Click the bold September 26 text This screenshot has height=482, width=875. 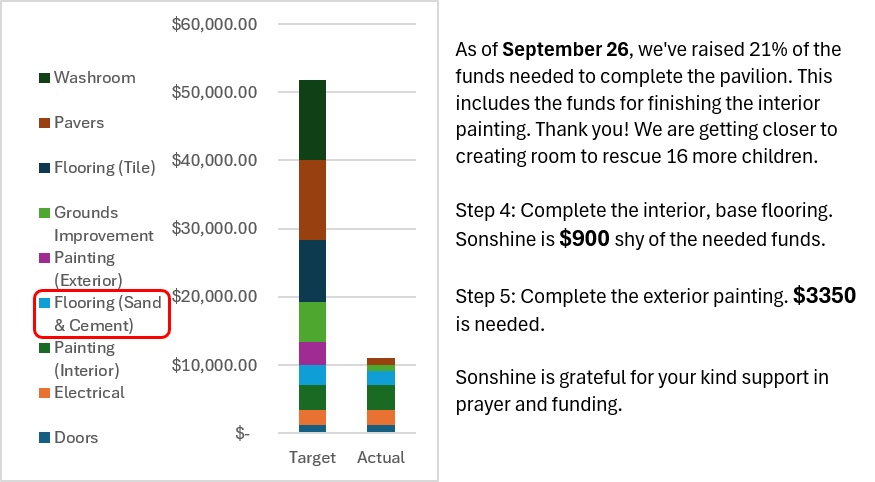click(565, 49)
